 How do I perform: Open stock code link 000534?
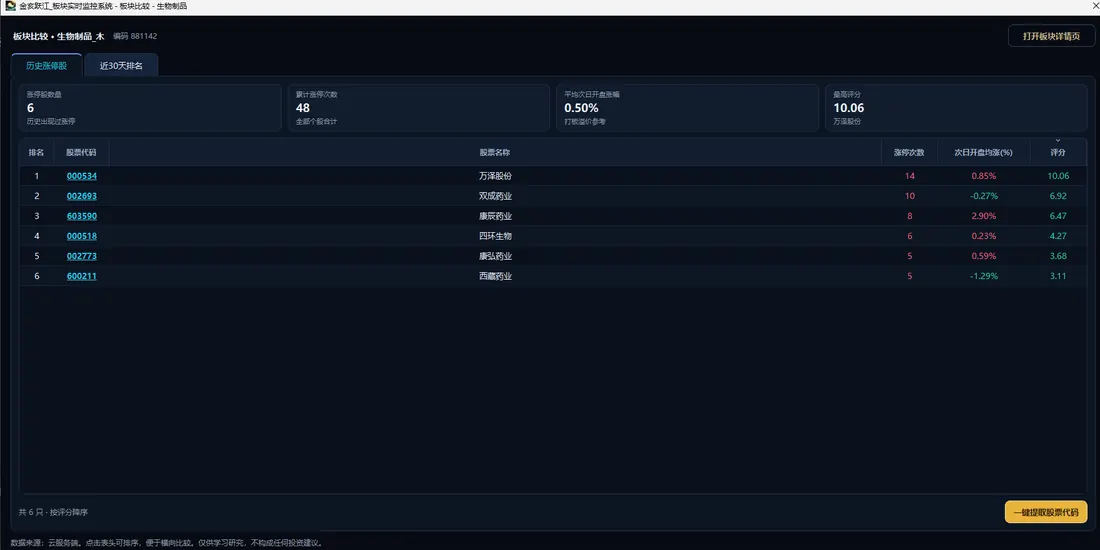pyautogui.click(x=81, y=176)
